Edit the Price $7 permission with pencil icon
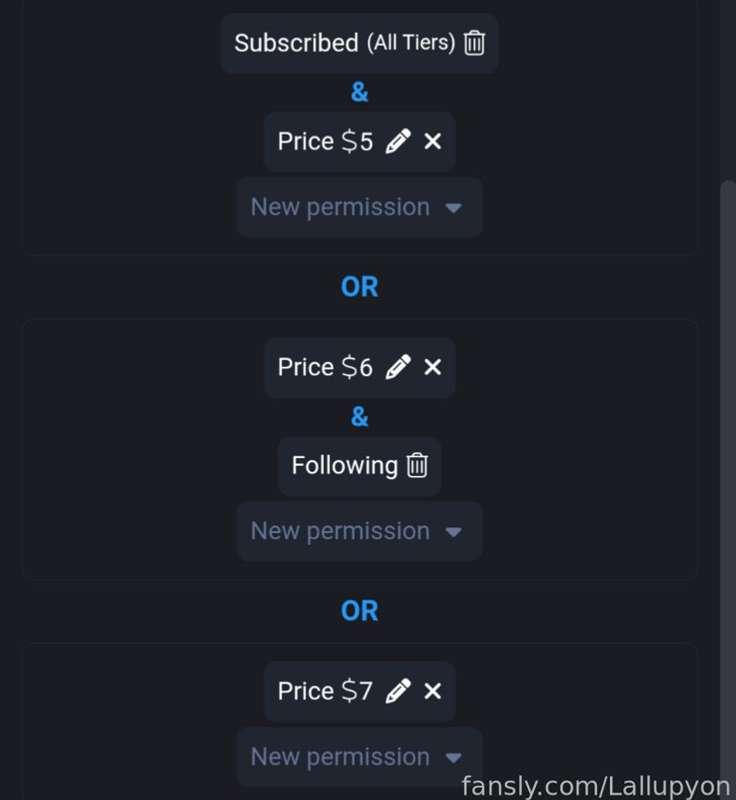This screenshot has width=736, height=800. (x=398, y=691)
